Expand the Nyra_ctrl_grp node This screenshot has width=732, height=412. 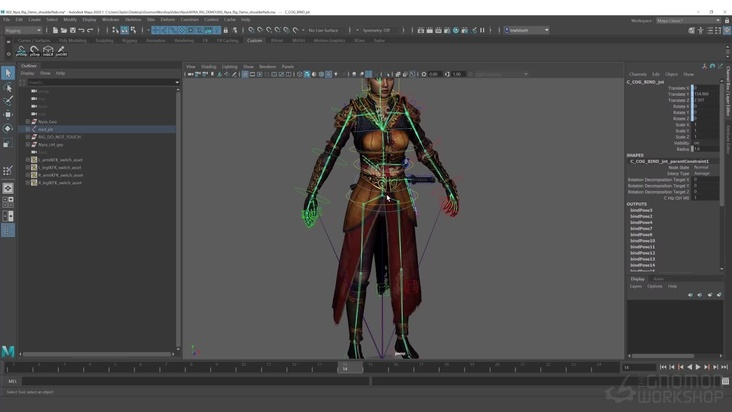coord(28,145)
